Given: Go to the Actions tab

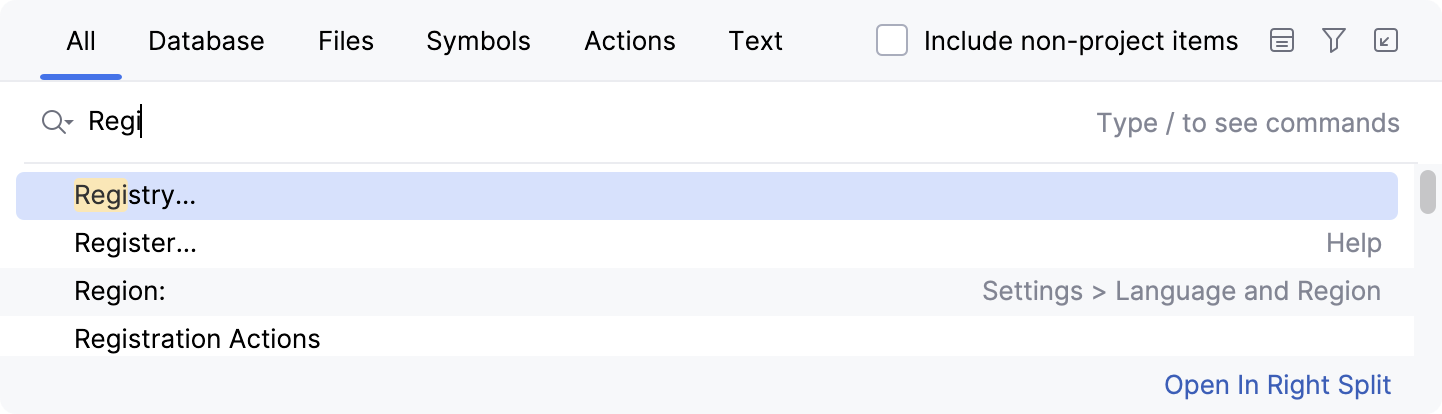Looking at the screenshot, I should pos(630,41).
